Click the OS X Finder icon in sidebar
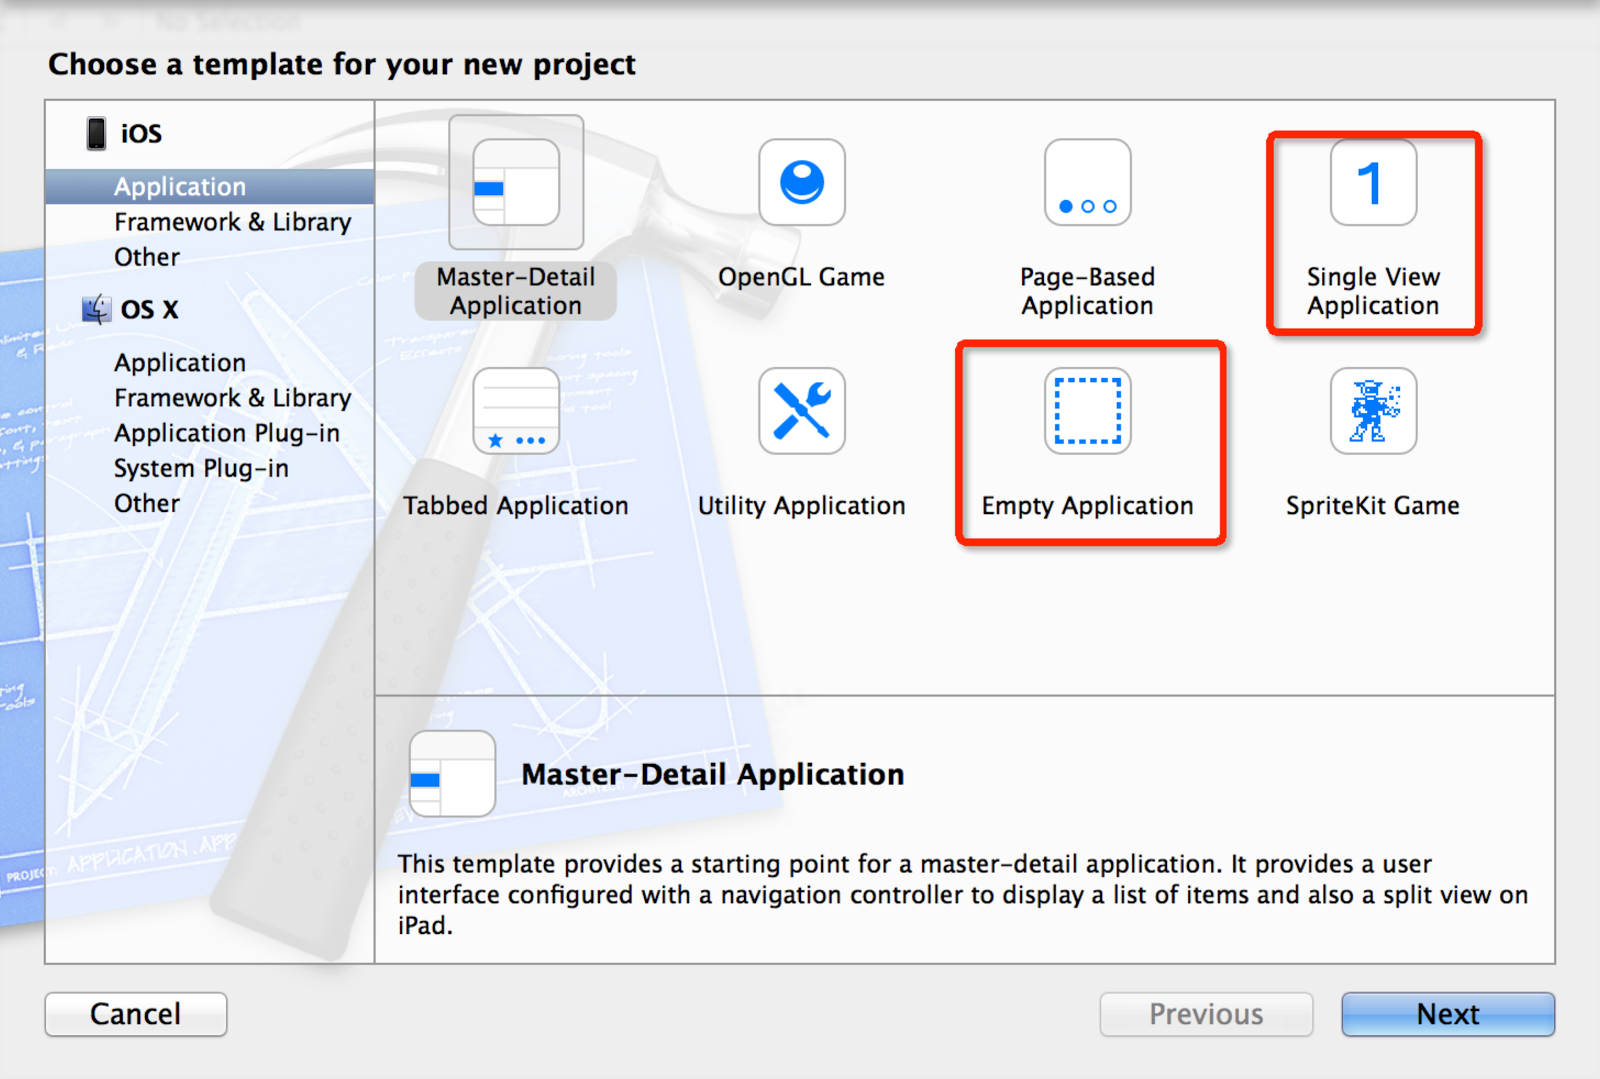Image resolution: width=1600 pixels, height=1079 pixels. 96,309
